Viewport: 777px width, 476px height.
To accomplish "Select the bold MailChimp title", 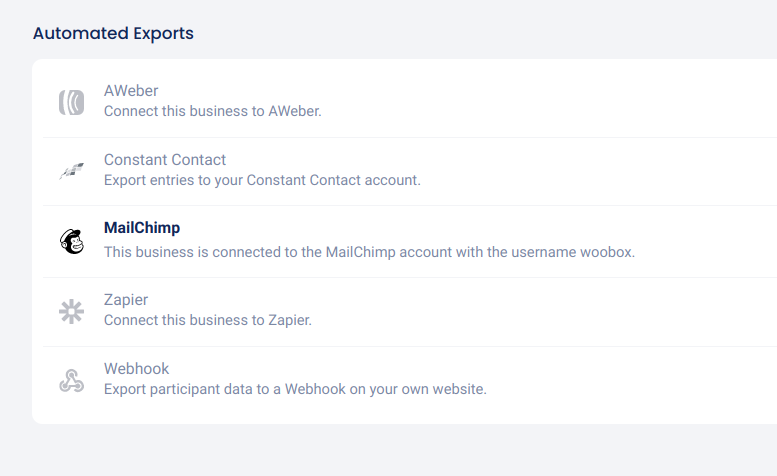I will tap(142, 228).
